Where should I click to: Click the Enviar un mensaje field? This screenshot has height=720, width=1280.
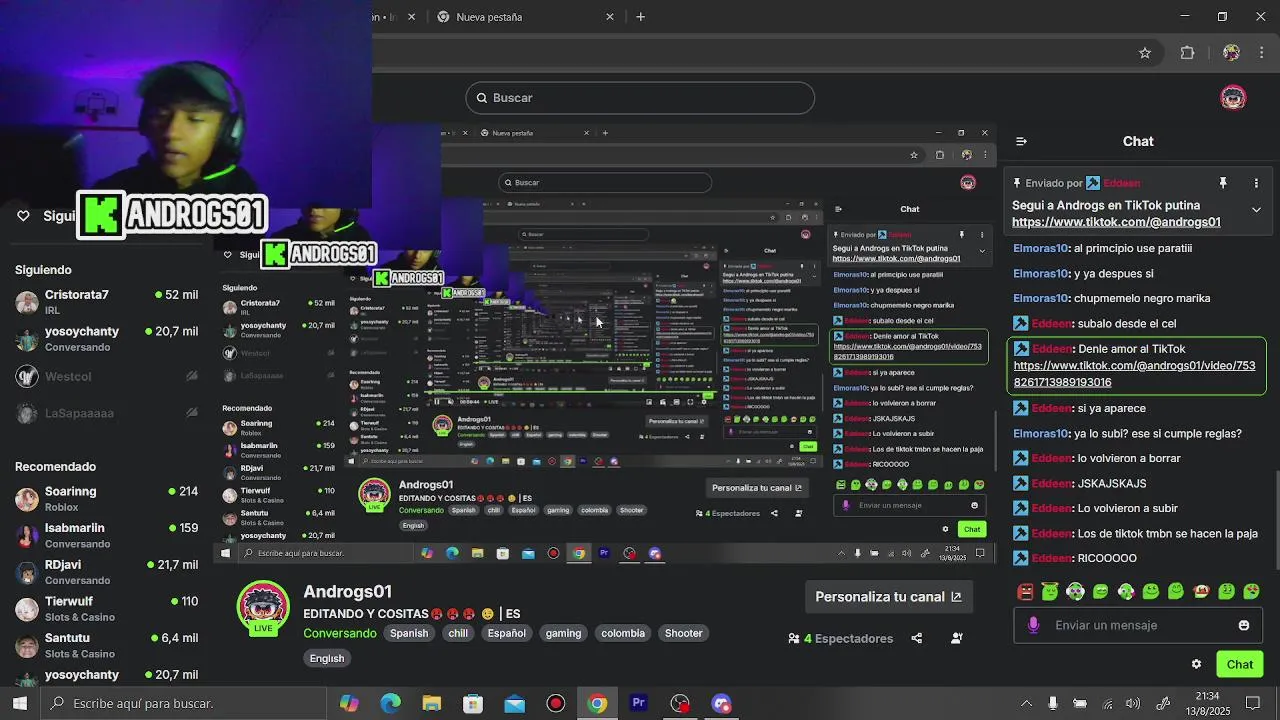coord(1140,625)
